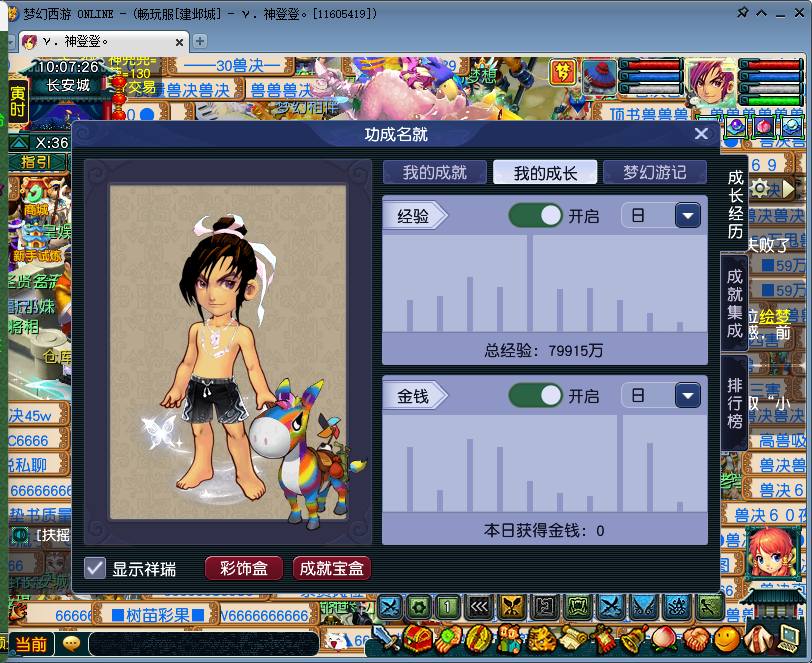
Task: Collapse the minimap using the up arrow
Action: coord(19,143)
